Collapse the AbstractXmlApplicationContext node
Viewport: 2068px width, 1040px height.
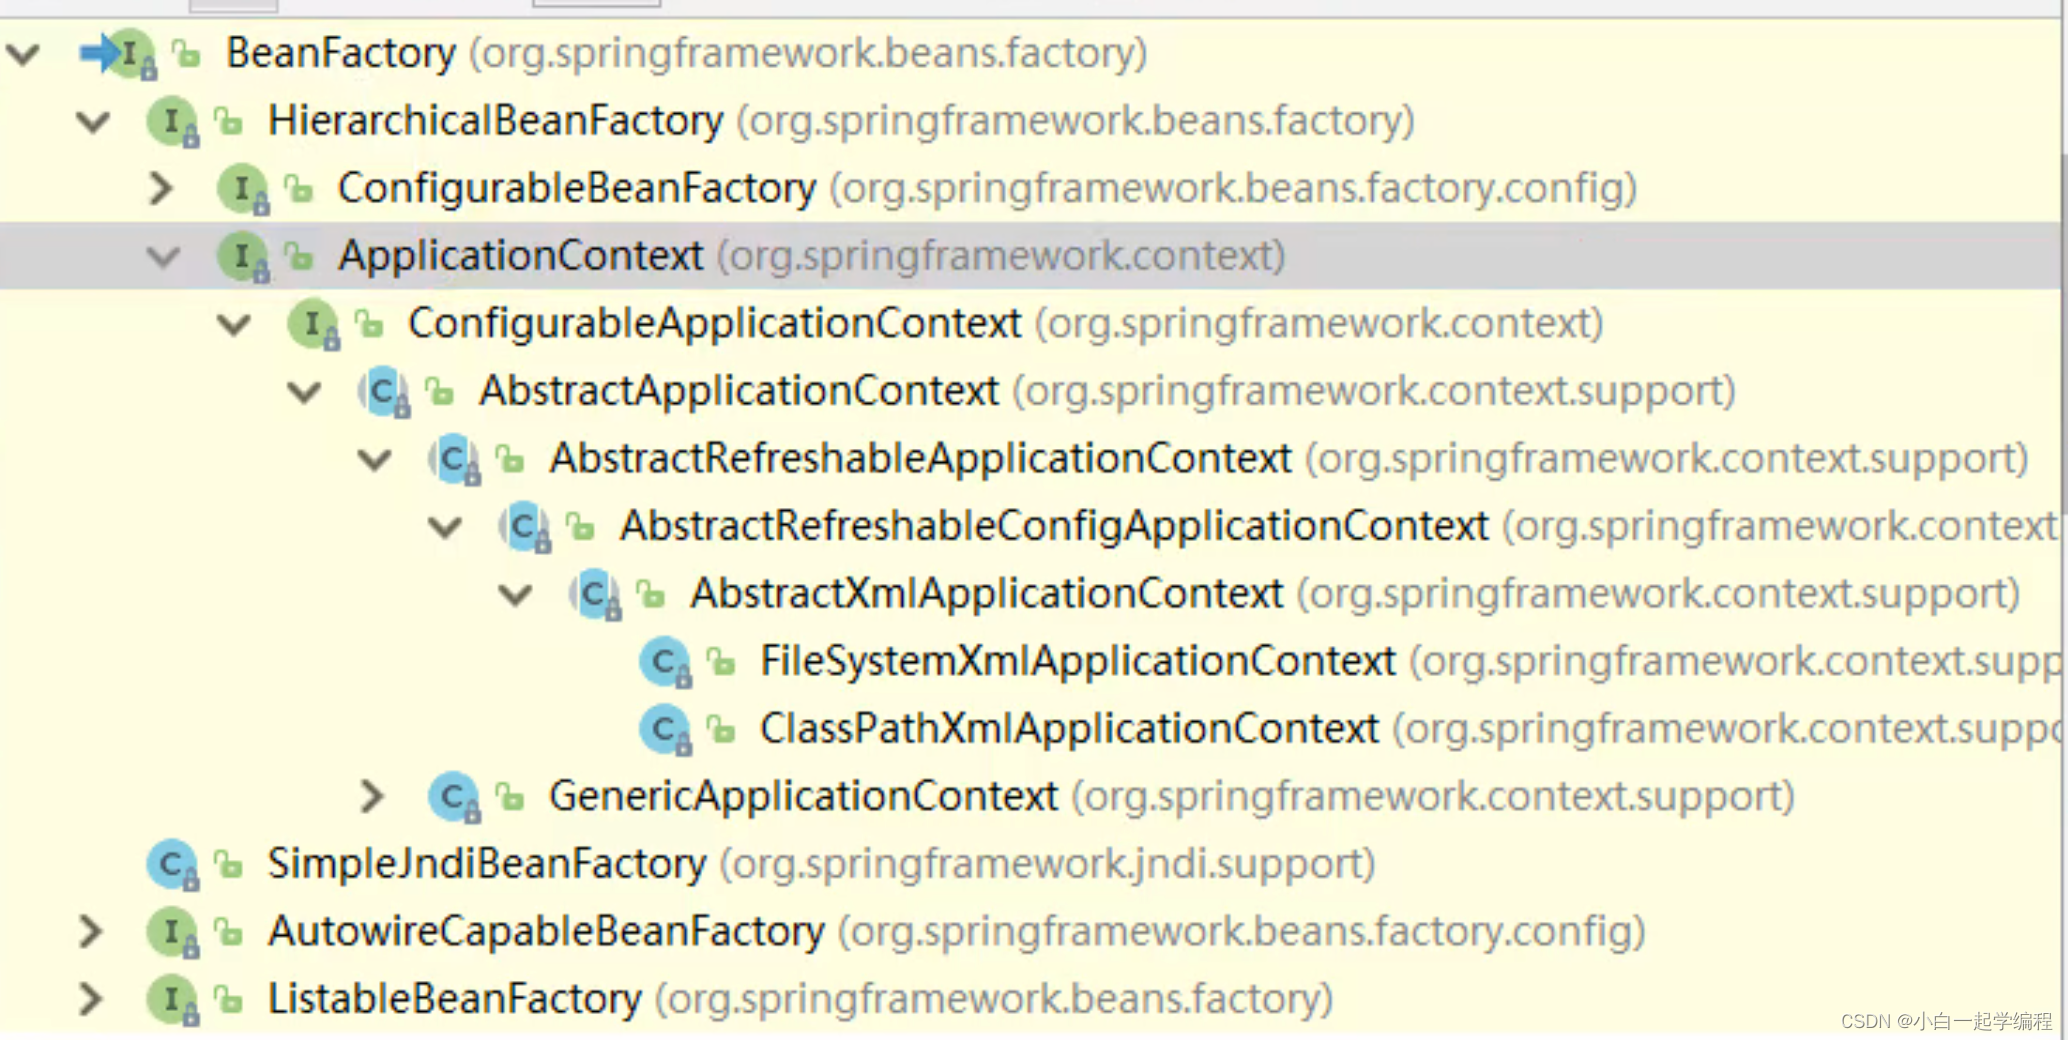[x=516, y=595]
